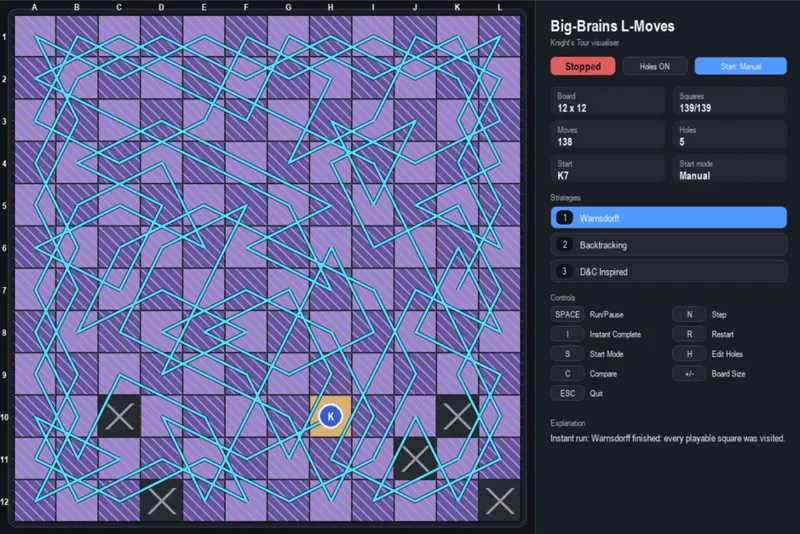Click the red Stopped status button

pyautogui.click(x=583, y=66)
